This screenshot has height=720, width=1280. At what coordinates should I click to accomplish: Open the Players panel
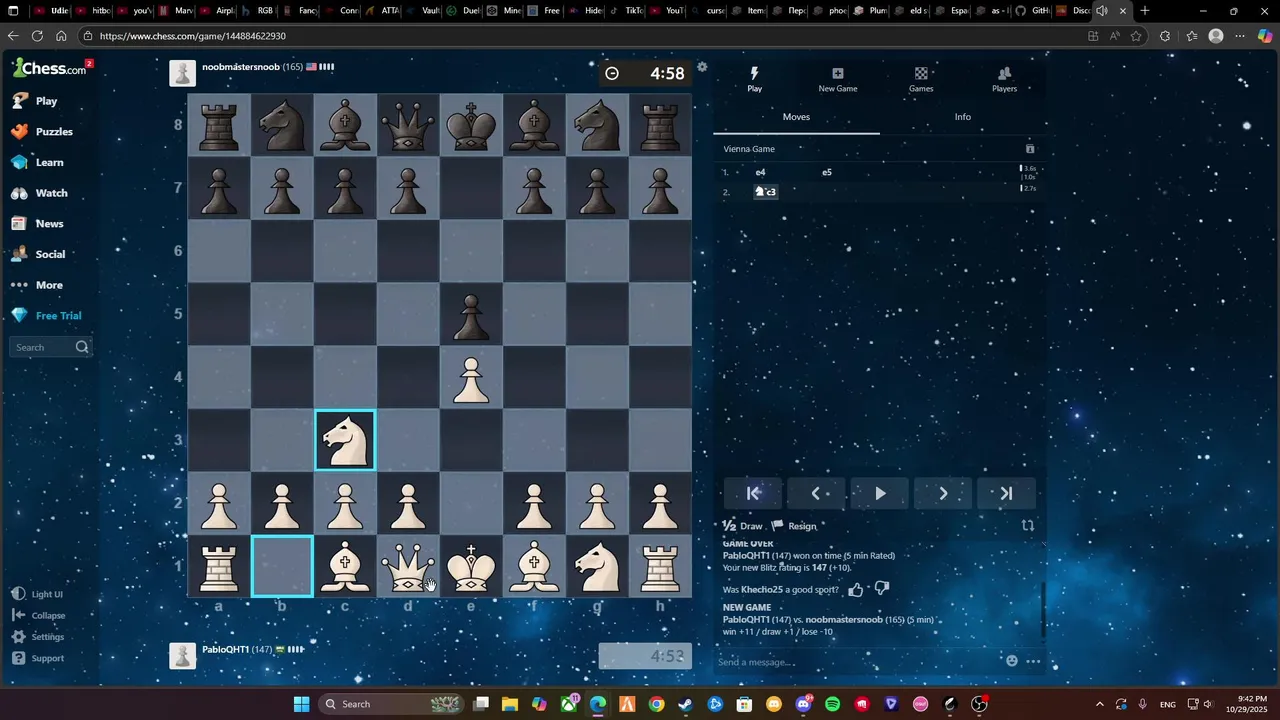1004,79
